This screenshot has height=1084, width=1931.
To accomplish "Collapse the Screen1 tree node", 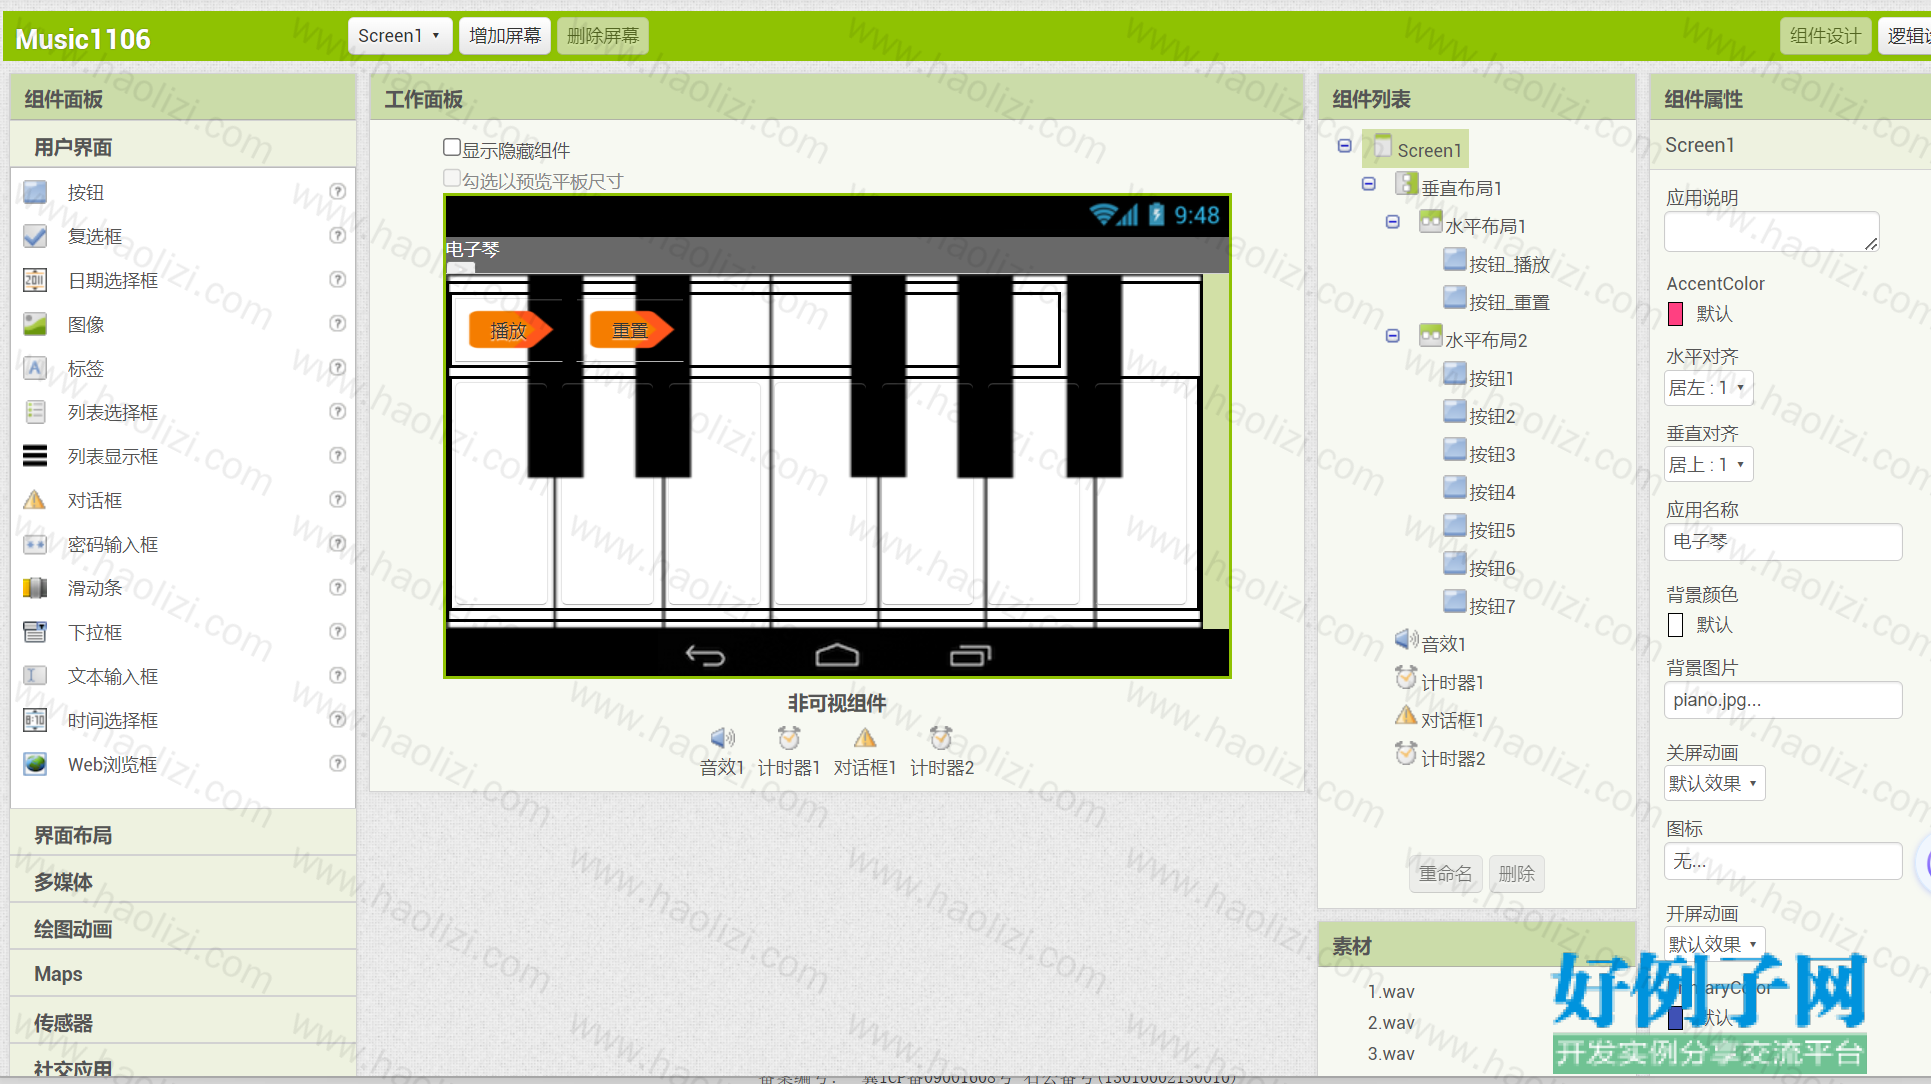I will [x=1344, y=146].
